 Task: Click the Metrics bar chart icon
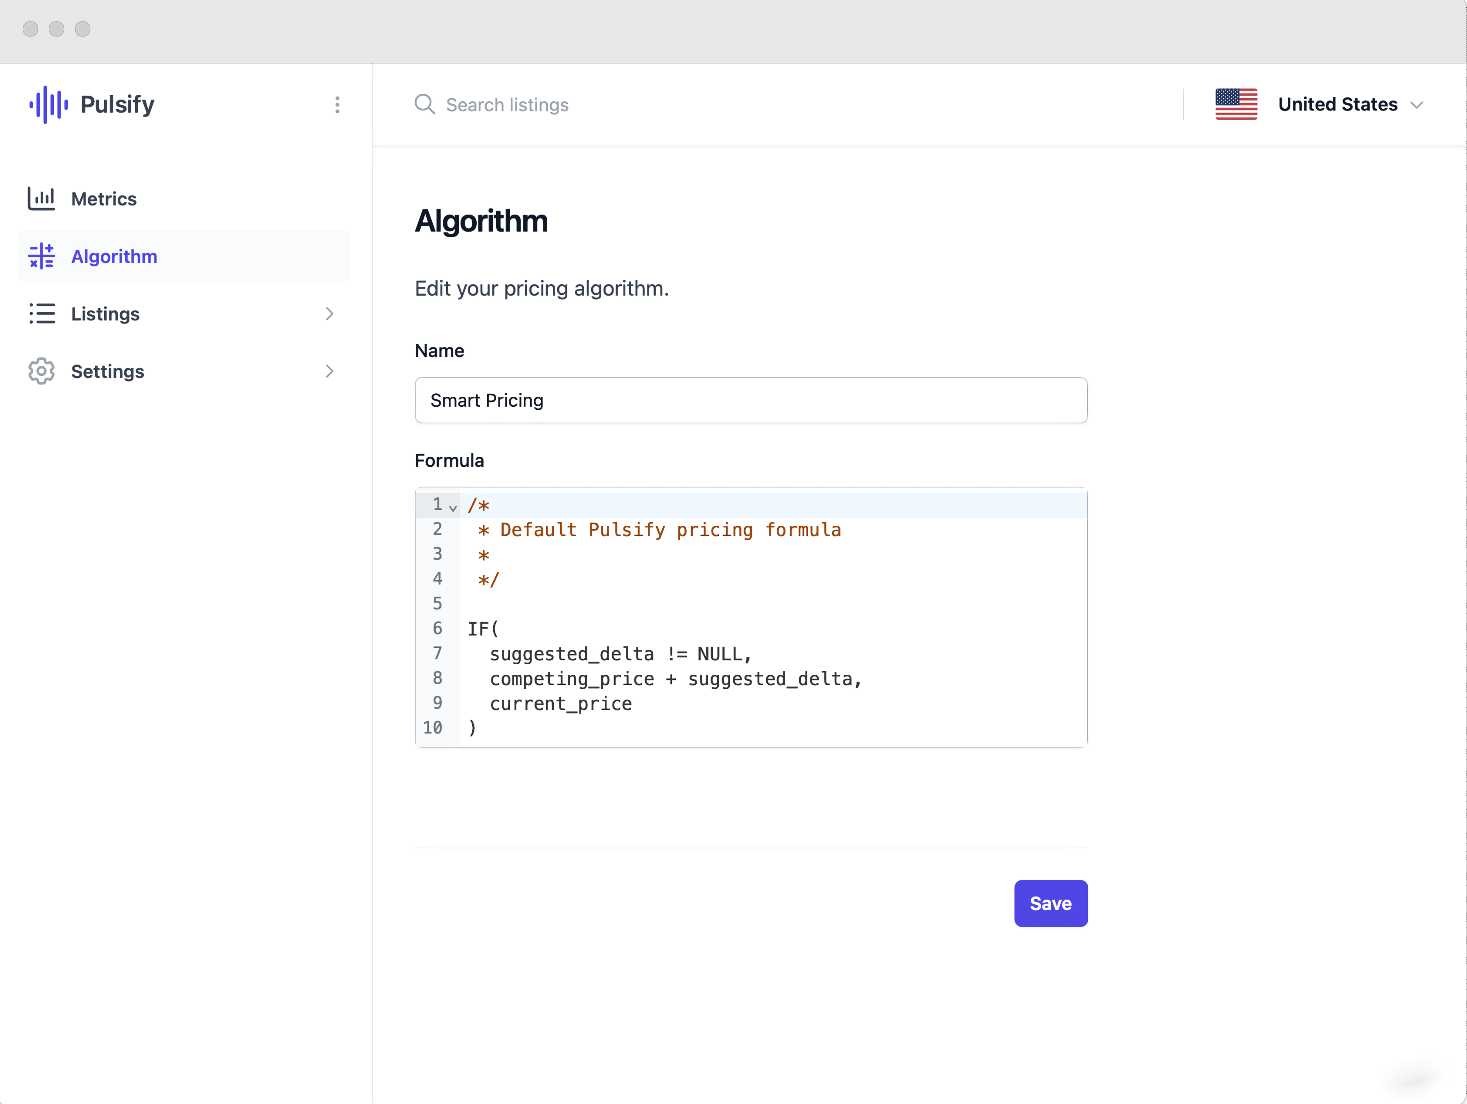click(41, 198)
